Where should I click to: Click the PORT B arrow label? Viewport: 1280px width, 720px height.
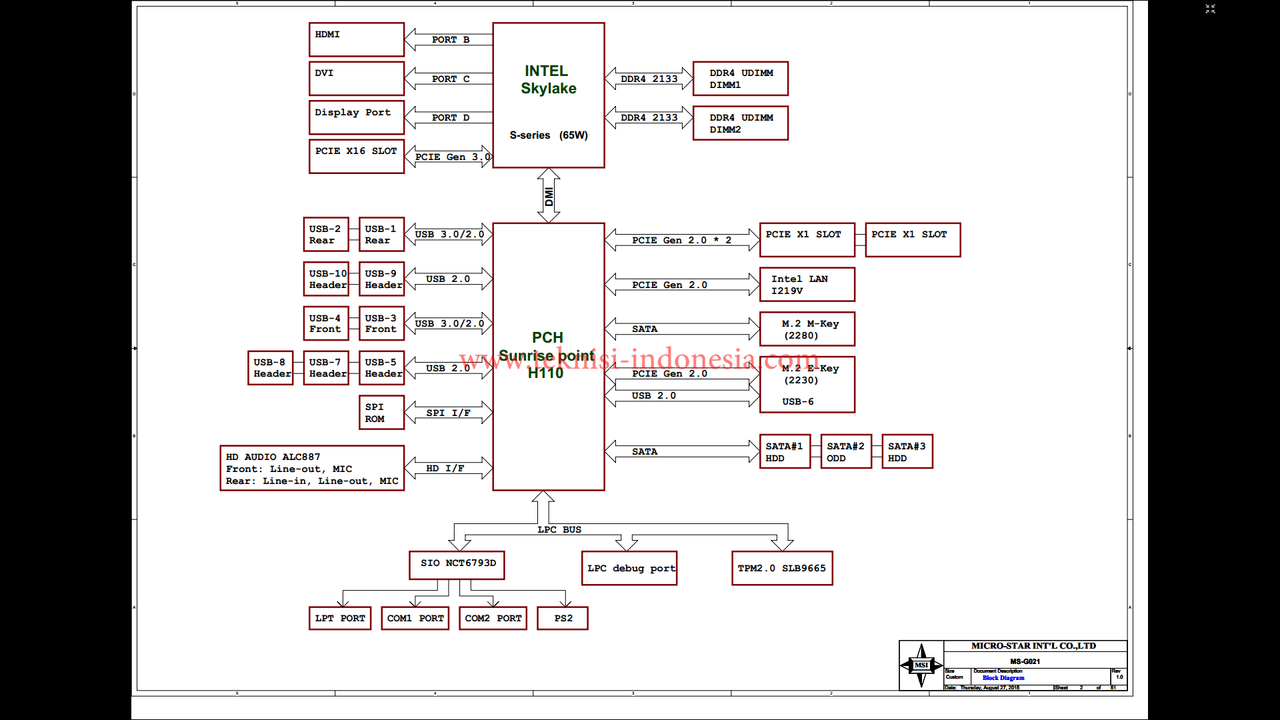pos(451,40)
